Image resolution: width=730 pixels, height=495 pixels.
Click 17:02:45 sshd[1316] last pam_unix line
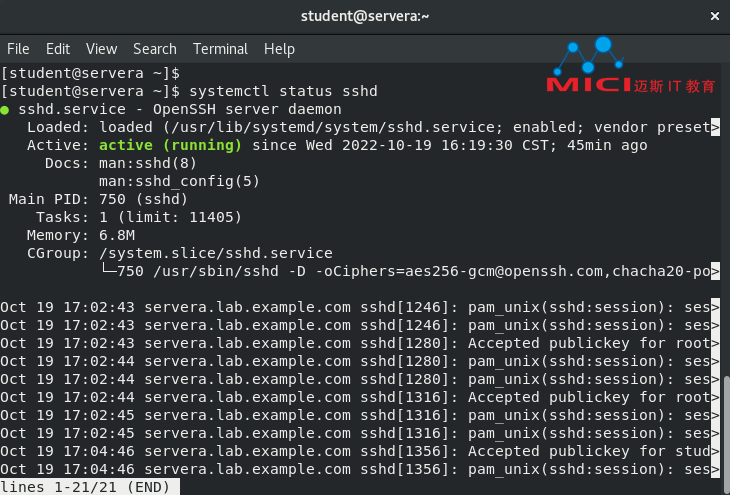pyautogui.click(x=360, y=433)
